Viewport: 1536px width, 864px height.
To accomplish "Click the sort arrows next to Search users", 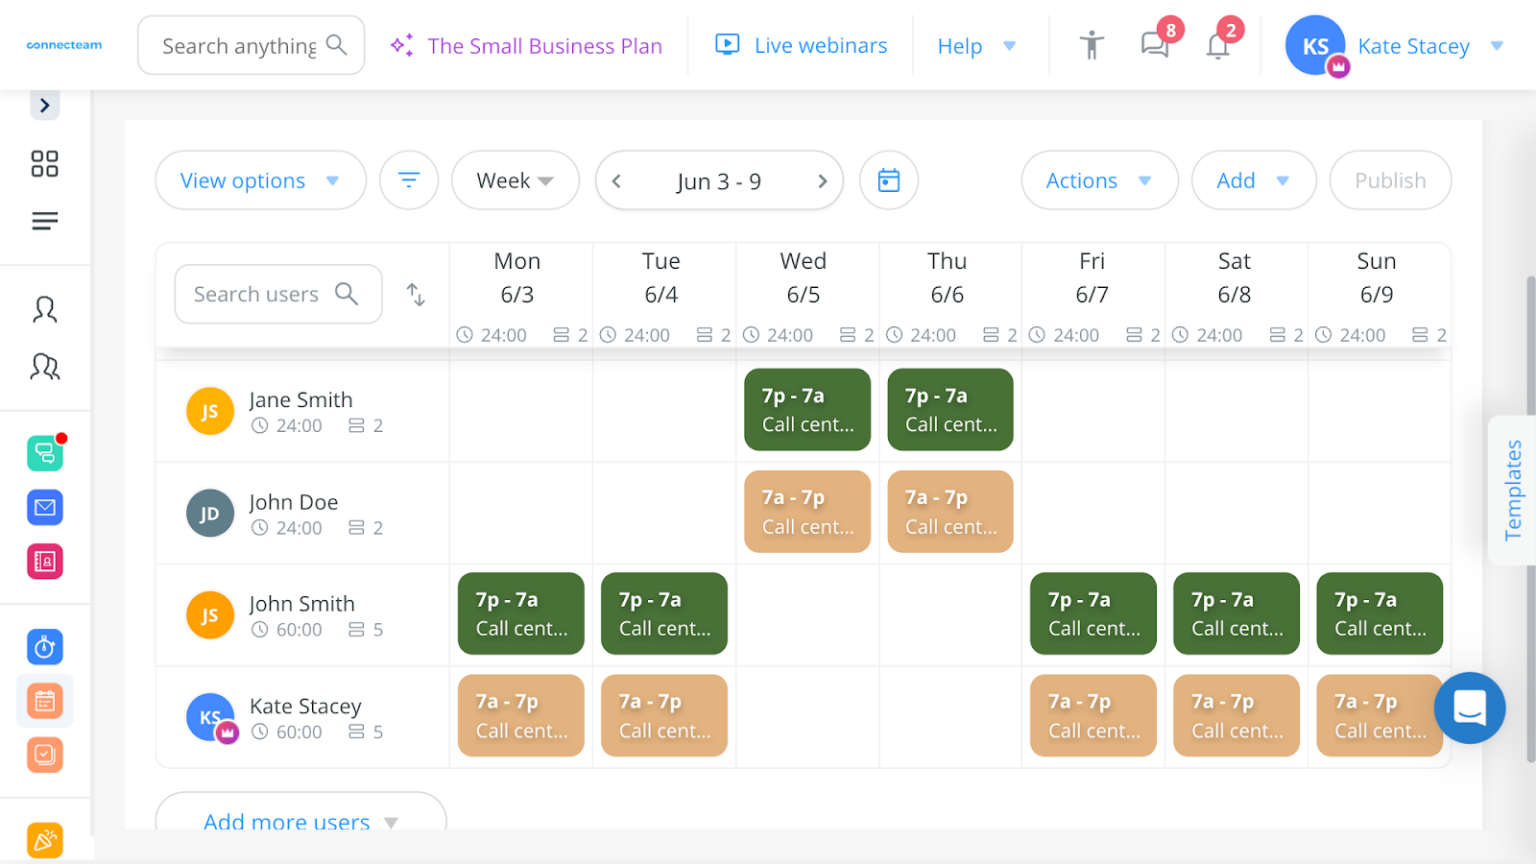I will [415, 295].
